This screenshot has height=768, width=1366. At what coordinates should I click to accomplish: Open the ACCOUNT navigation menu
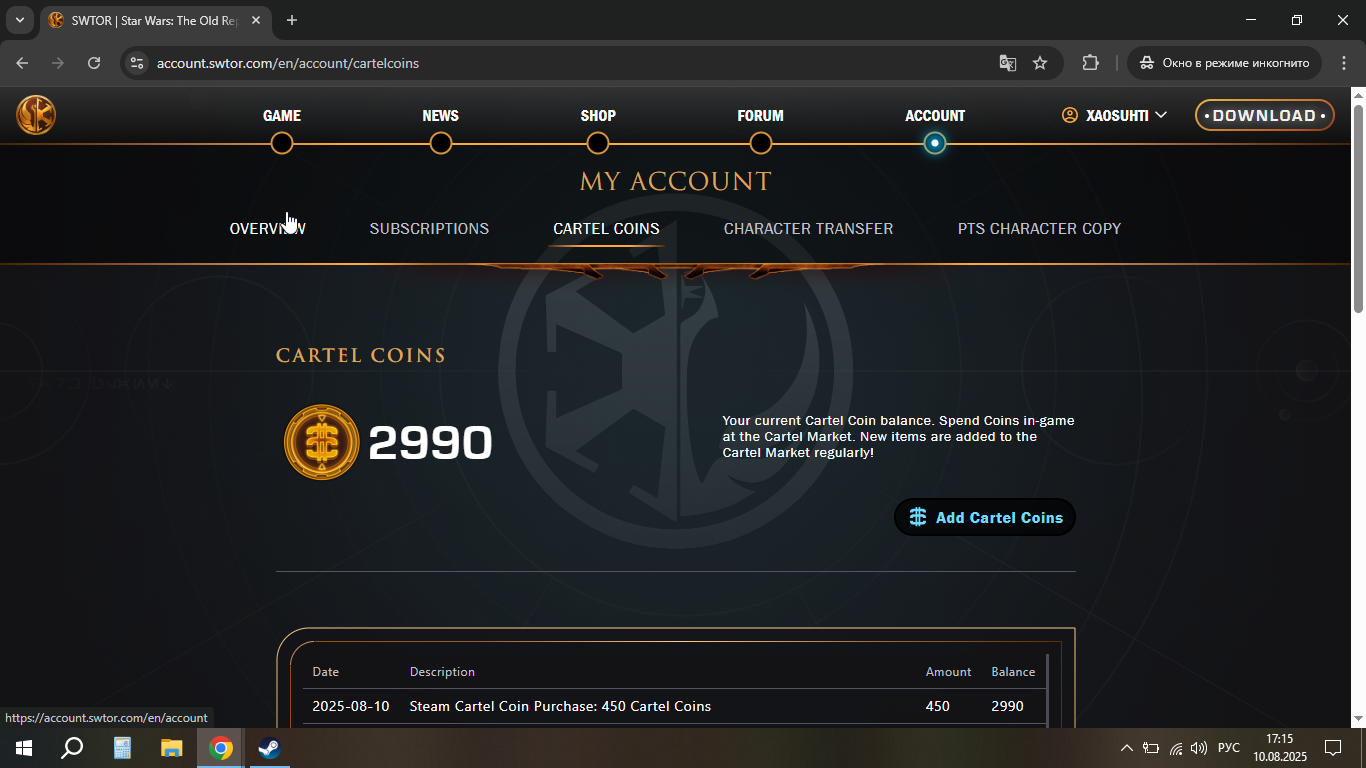tap(935, 116)
